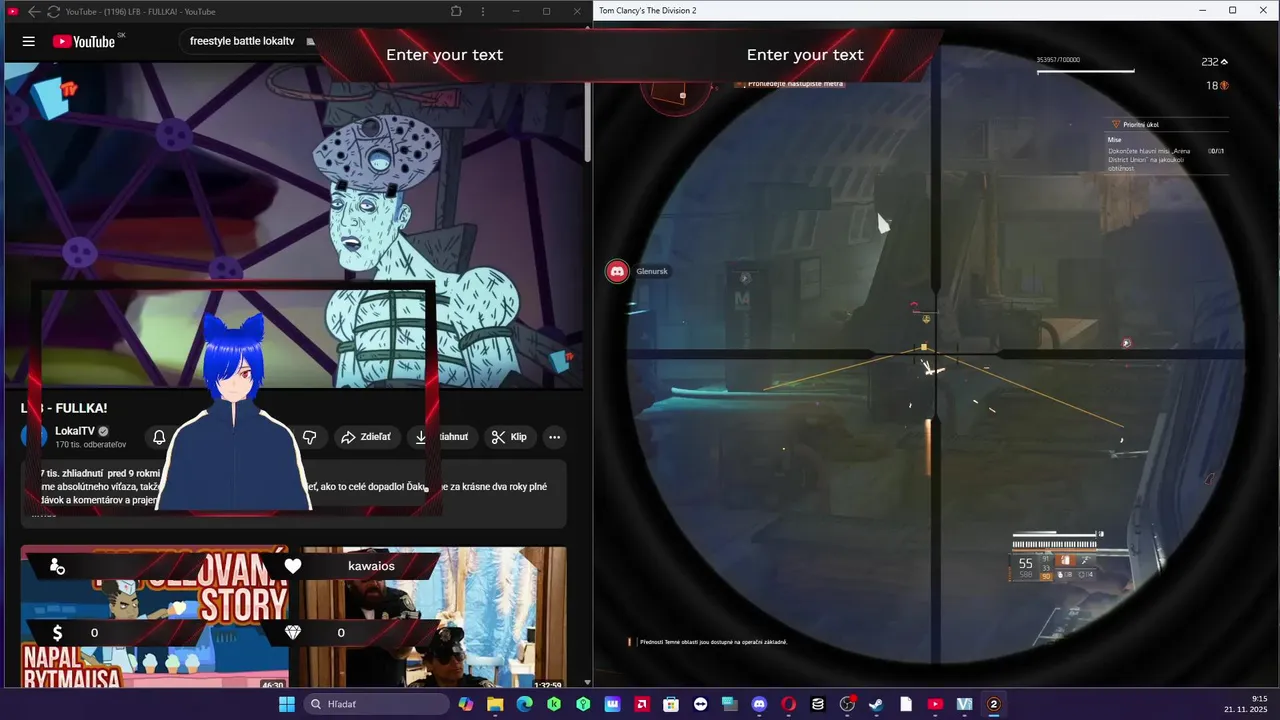Click the 'Glenursk' Discord overlay name
Image resolution: width=1280 pixels, height=720 pixels.
(652, 271)
